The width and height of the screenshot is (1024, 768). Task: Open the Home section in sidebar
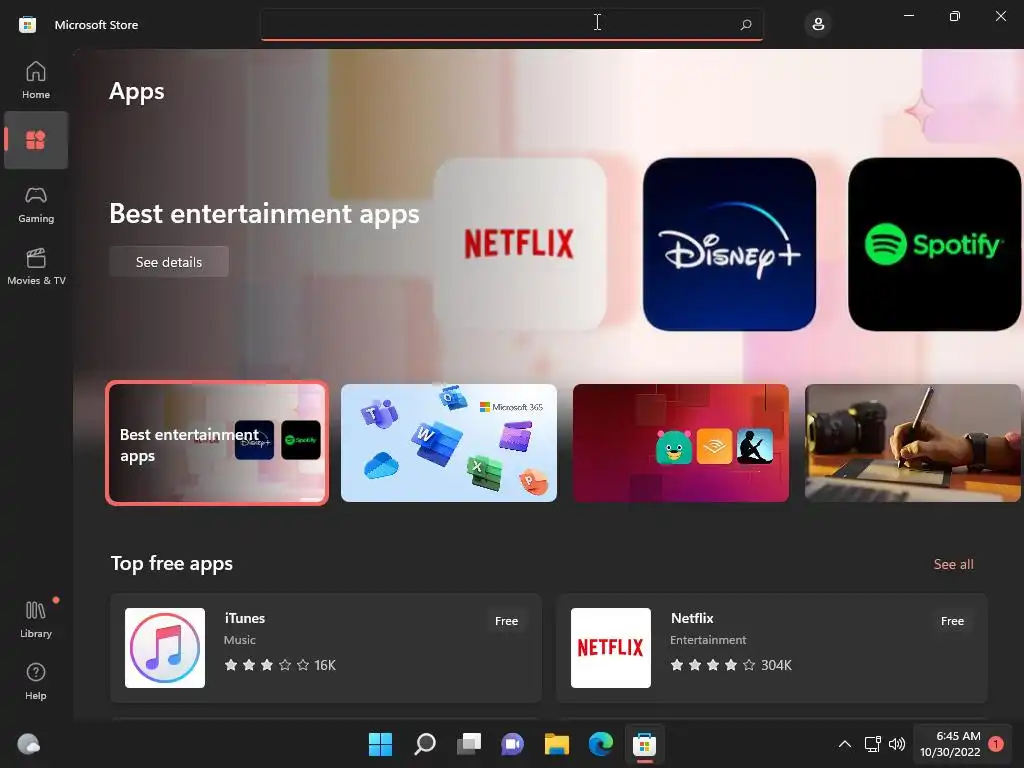[x=36, y=80]
